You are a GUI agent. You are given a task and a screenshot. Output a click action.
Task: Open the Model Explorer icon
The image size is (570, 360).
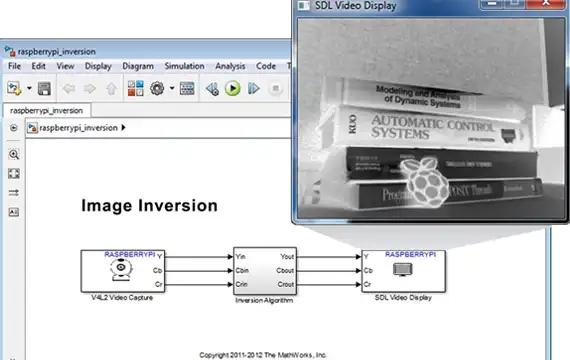coord(187,88)
